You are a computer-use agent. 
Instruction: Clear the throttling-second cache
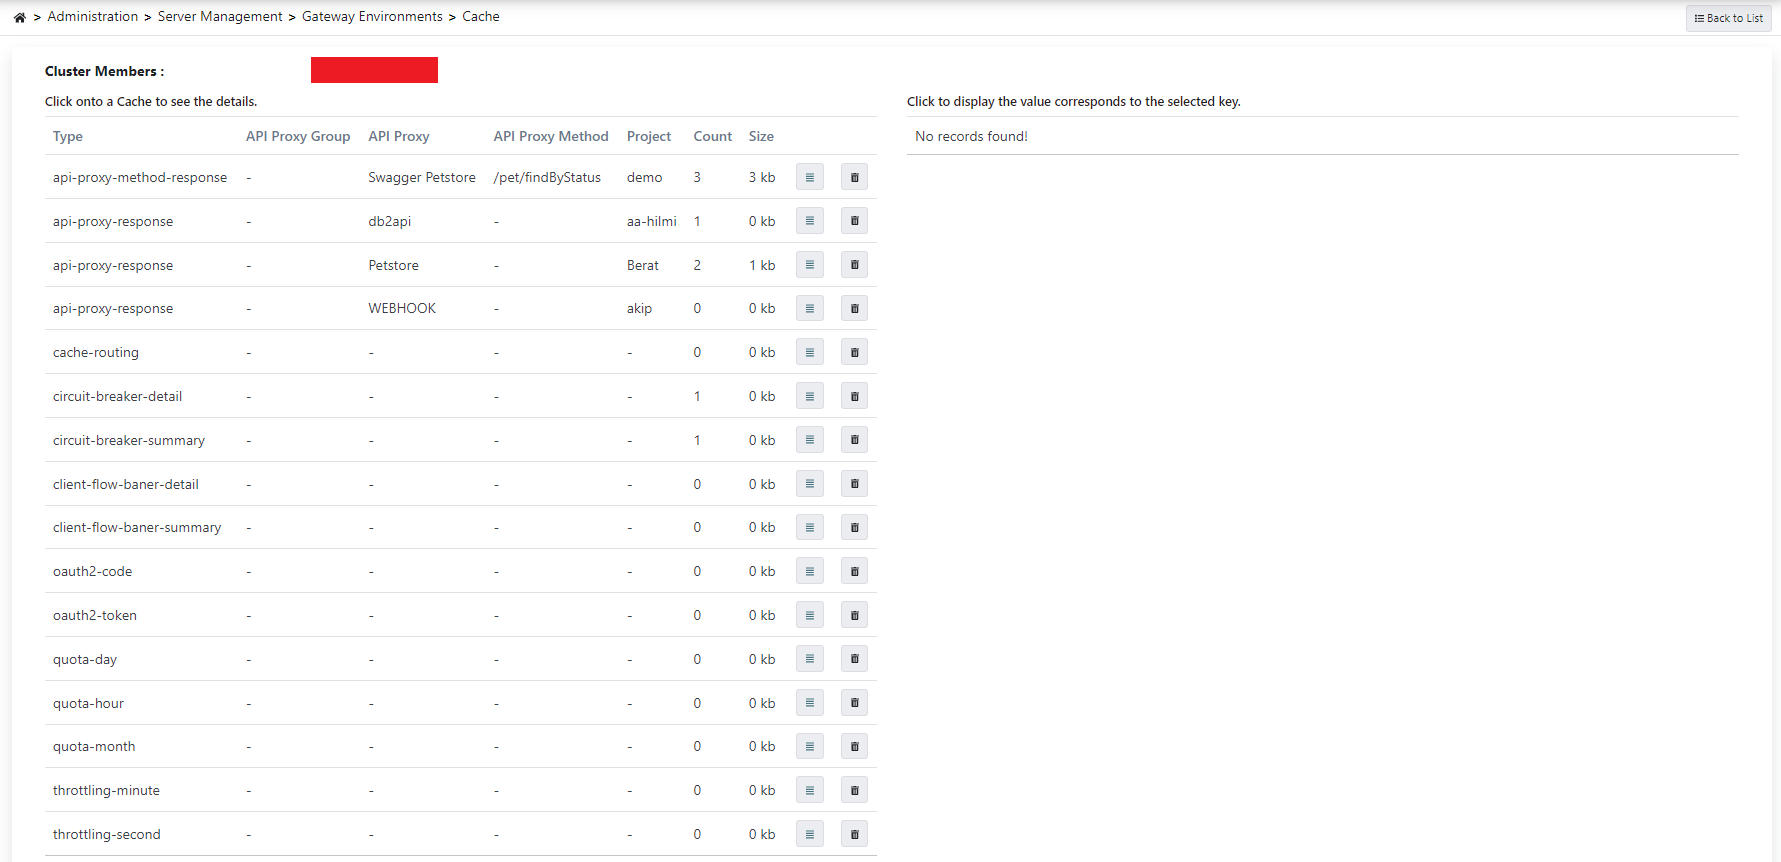pyautogui.click(x=854, y=834)
